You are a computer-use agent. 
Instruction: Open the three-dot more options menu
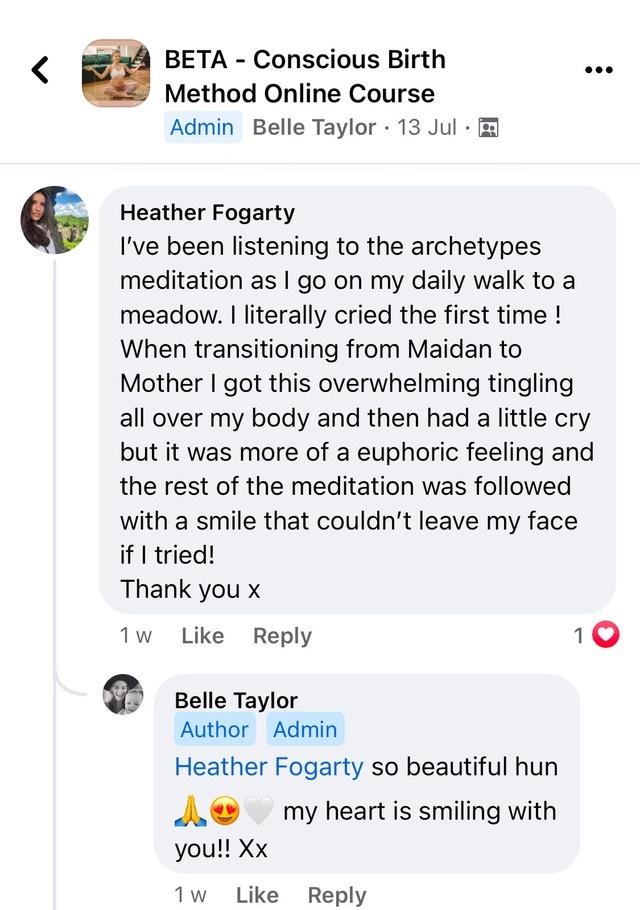597,70
